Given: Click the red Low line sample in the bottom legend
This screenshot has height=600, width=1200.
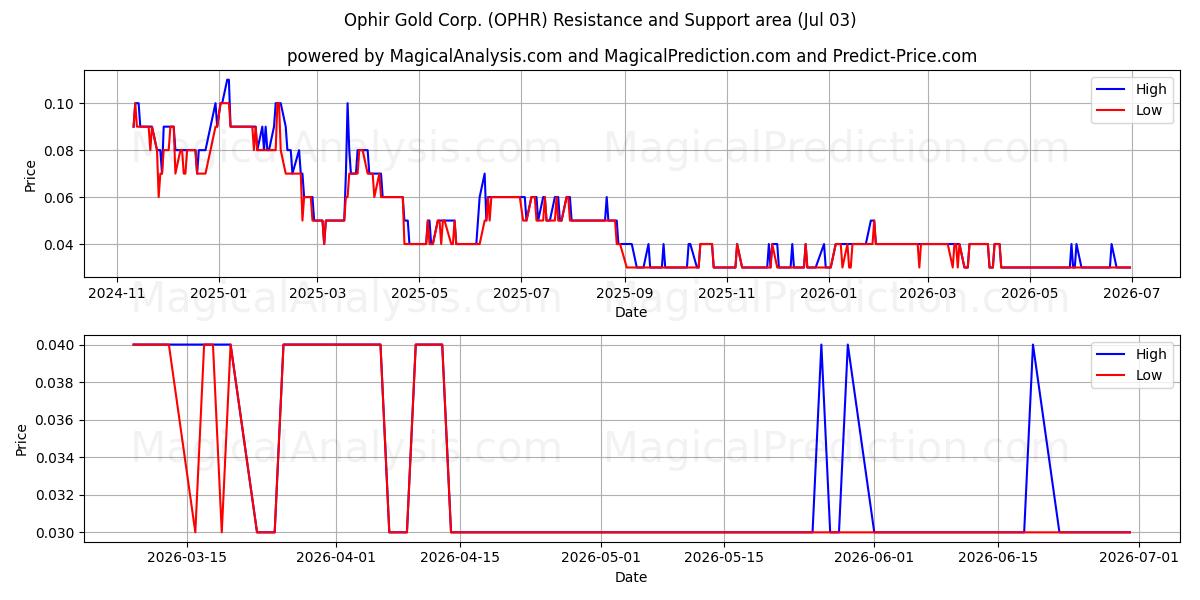Looking at the screenshot, I should tap(1112, 376).
